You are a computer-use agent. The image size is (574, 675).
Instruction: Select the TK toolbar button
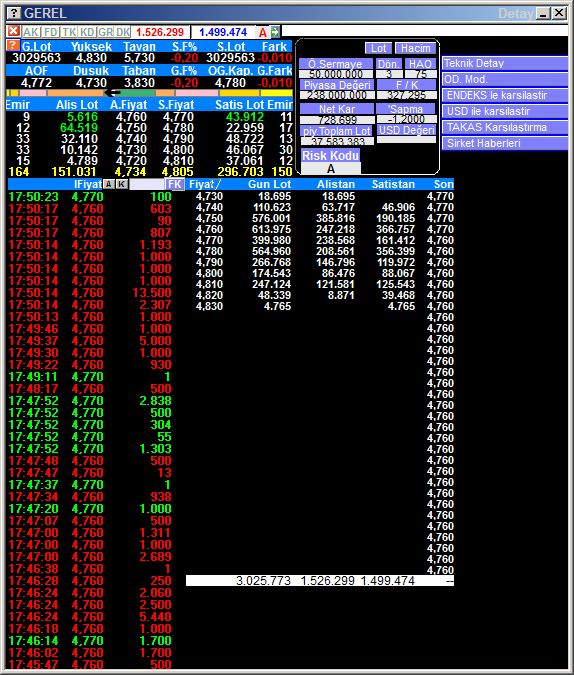click(x=69, y=32)
